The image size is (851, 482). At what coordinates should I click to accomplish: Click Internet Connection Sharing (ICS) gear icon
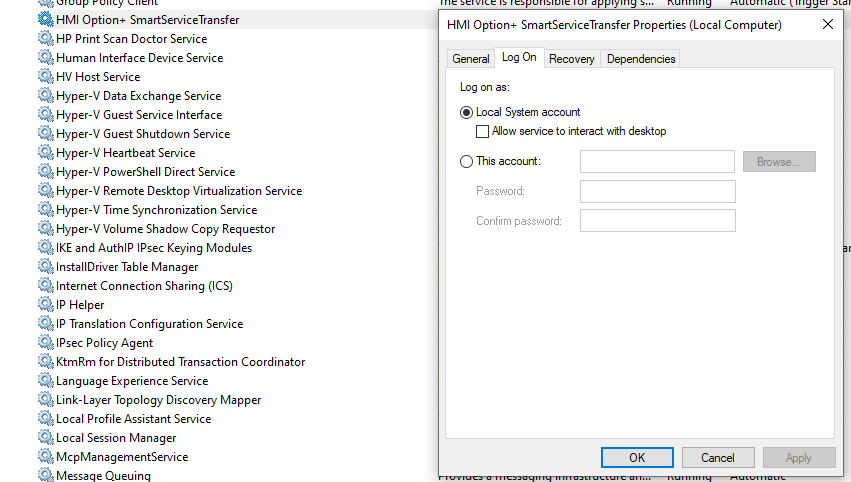[x=46, y=286]
